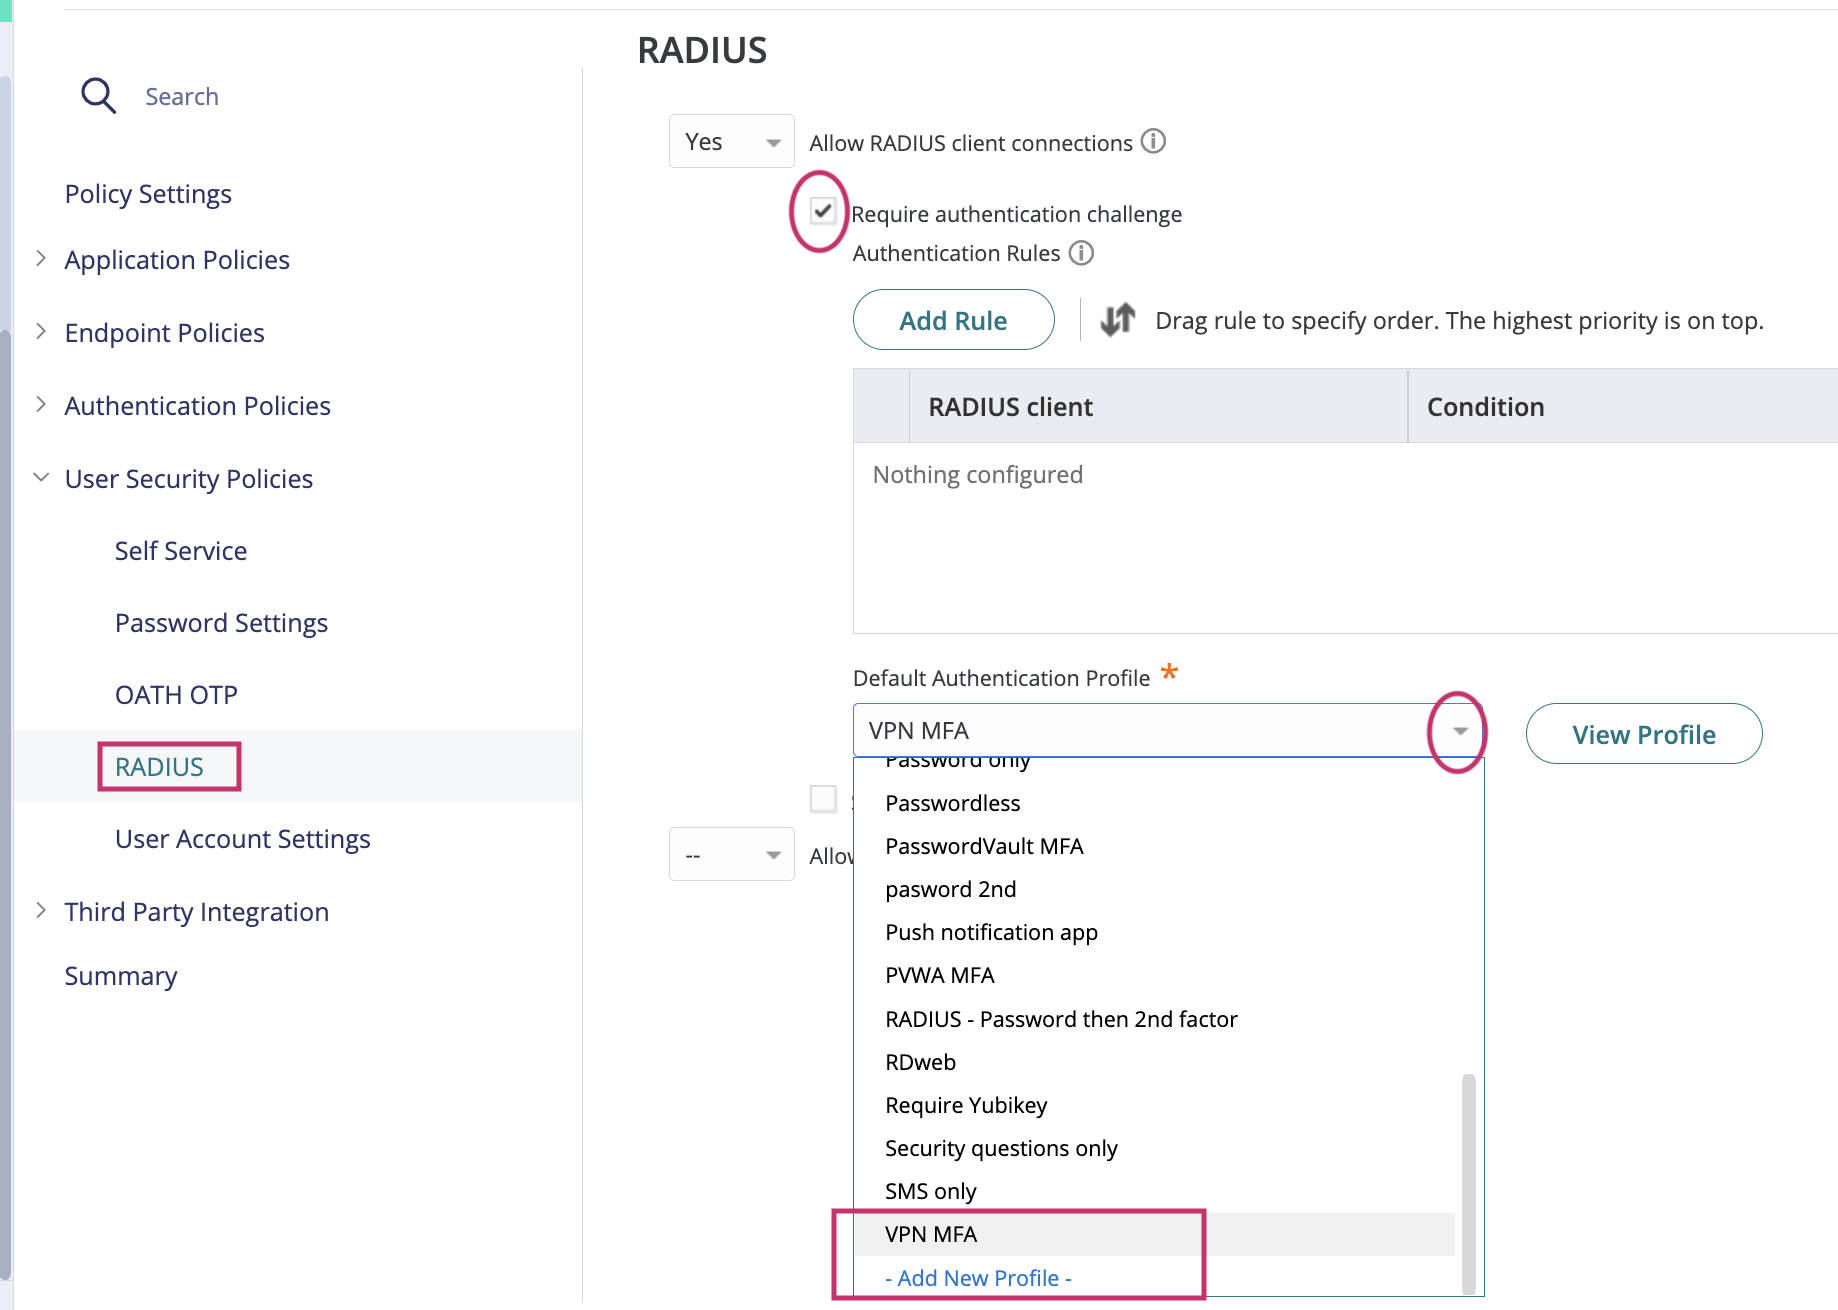Click the View Profile button

1643,733
